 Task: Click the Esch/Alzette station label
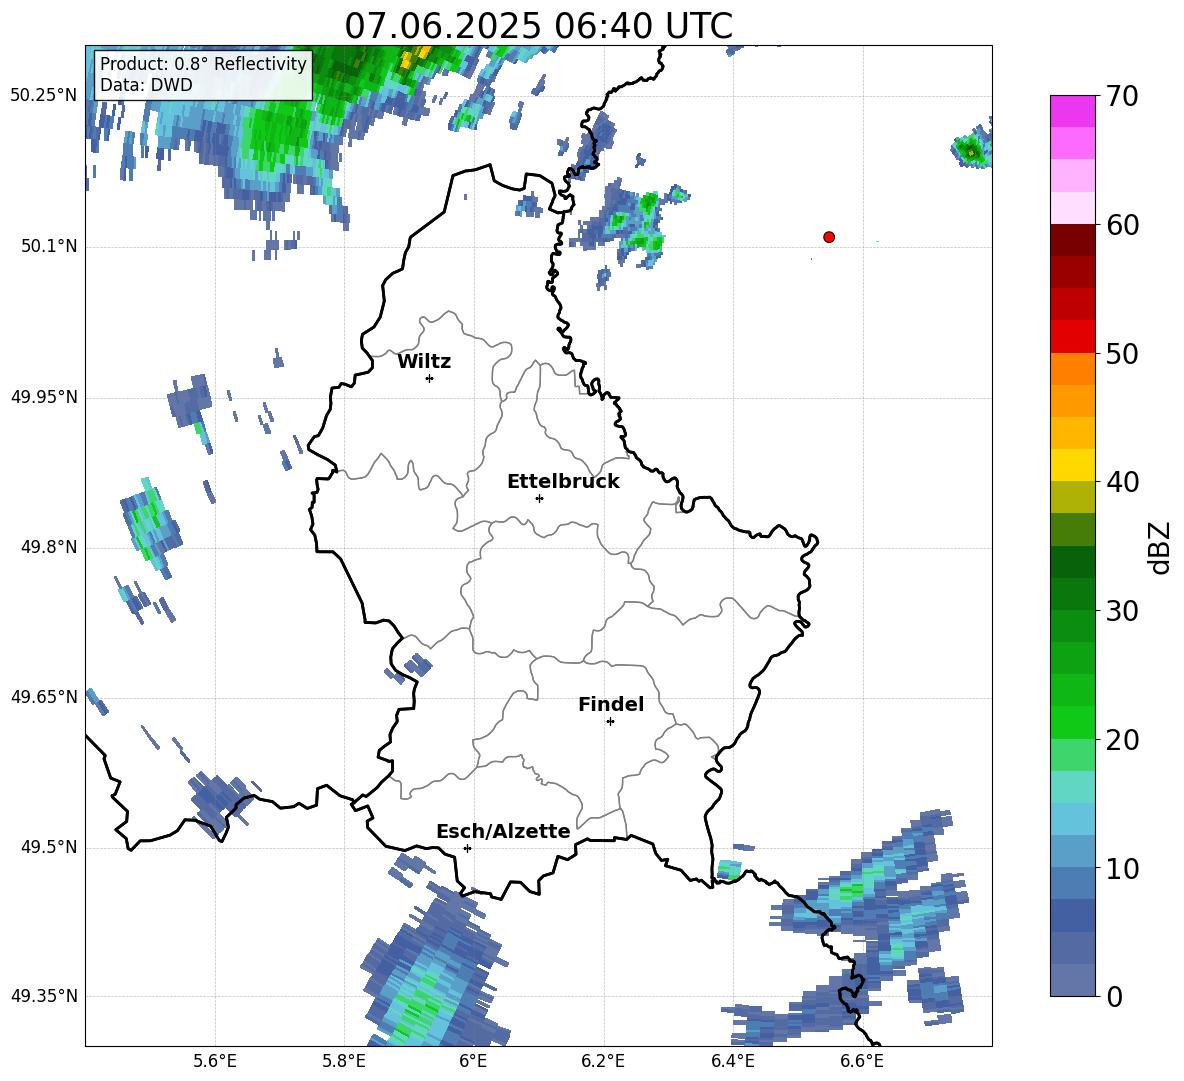point(504,831)
